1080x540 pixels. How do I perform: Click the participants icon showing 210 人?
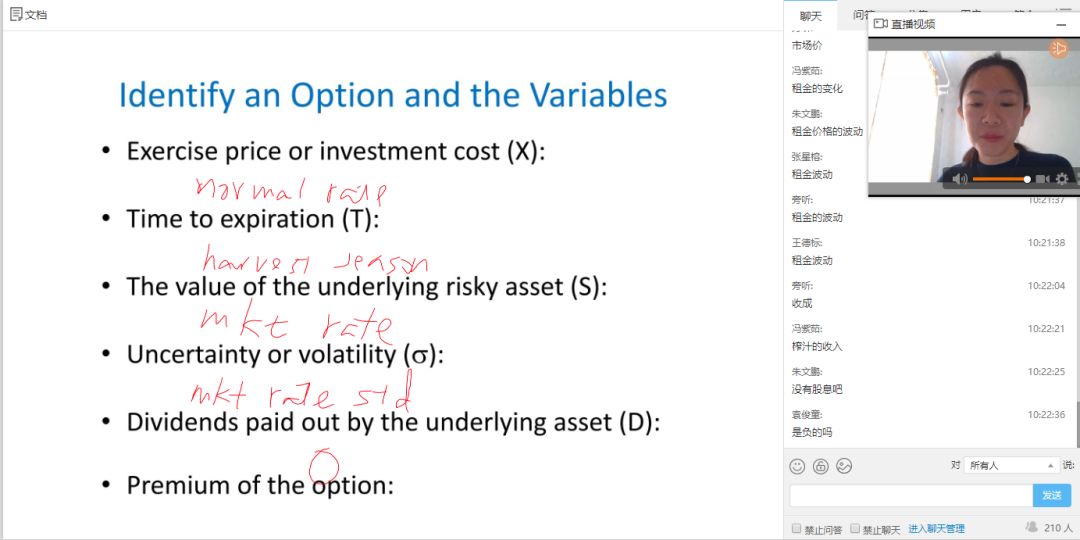[x=1031, y=527]
